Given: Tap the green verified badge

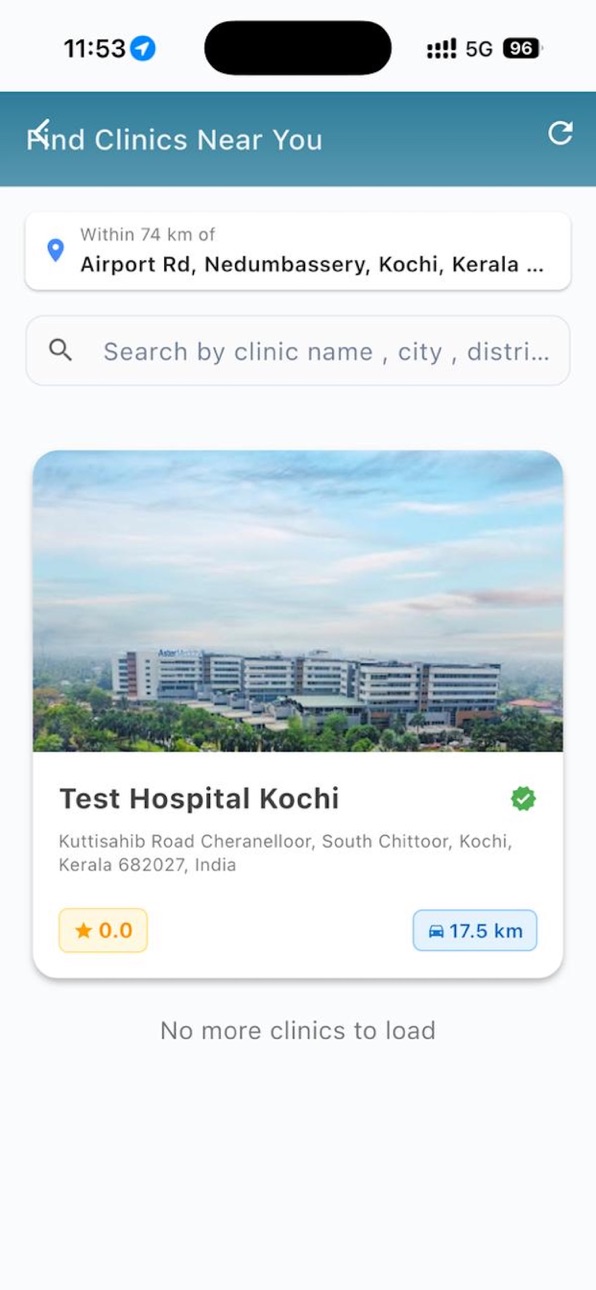Looking at the screenshot, I should pos(523,798).
